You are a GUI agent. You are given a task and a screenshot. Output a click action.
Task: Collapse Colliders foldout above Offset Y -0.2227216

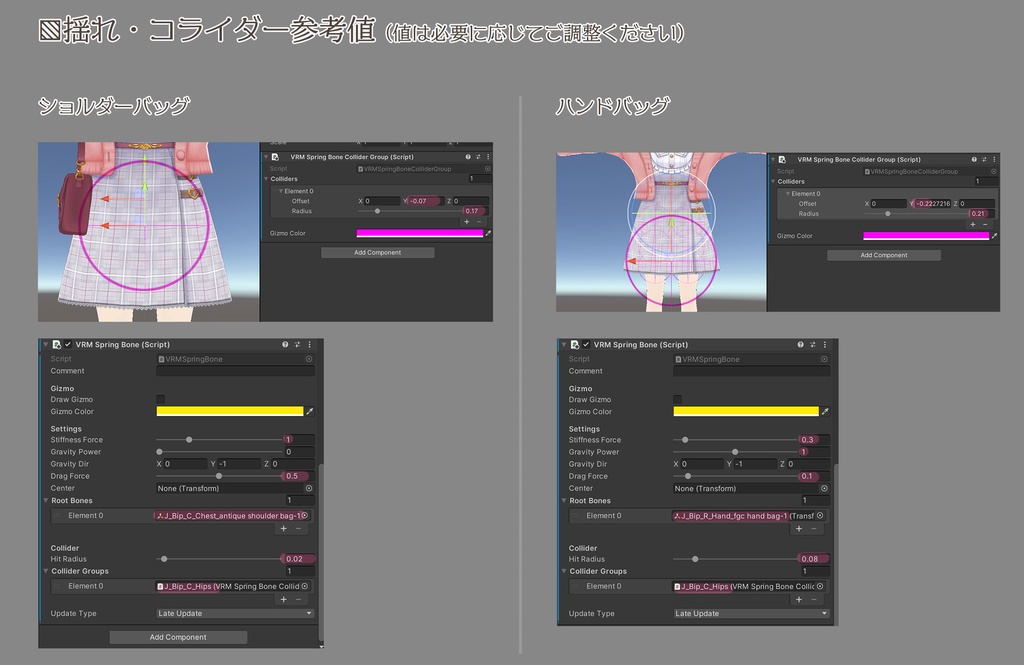[773, 182]
